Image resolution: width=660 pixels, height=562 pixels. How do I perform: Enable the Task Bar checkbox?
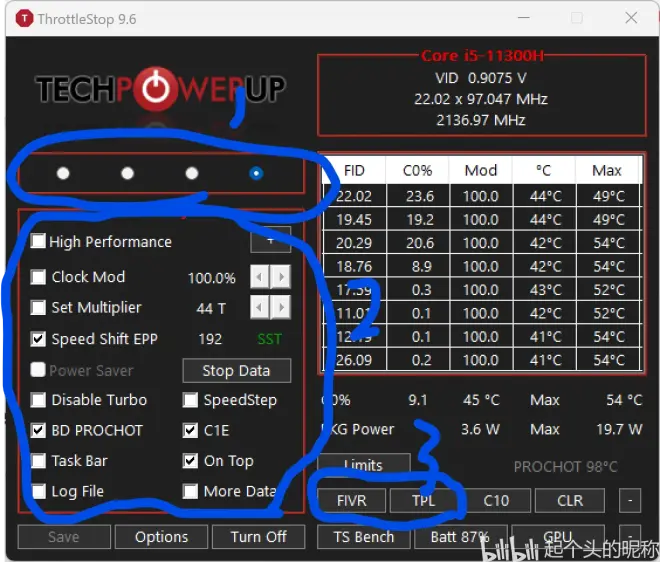38,461
